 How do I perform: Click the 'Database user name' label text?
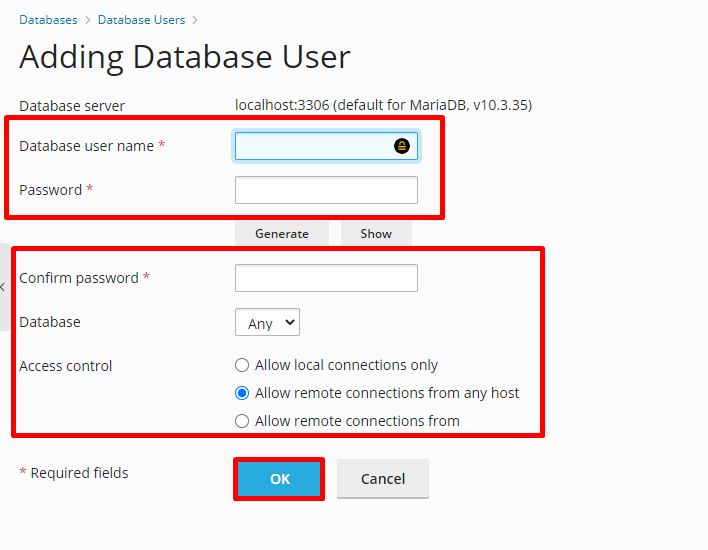pyautogui.click(x=86, y=146)
